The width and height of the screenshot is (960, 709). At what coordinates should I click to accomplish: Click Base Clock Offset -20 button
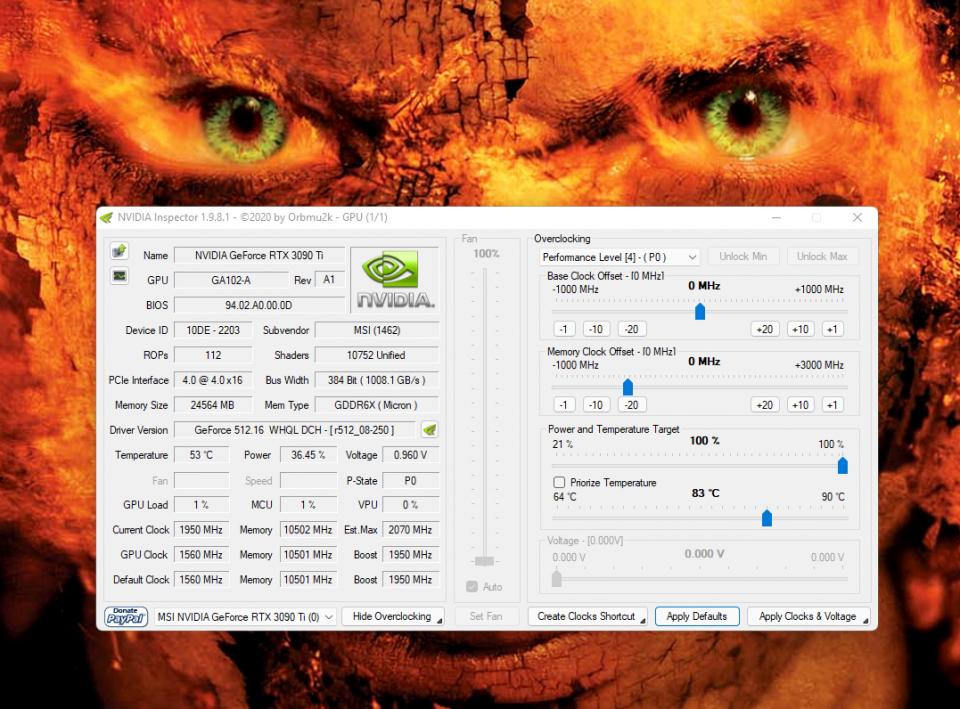(x=631, y=329)
